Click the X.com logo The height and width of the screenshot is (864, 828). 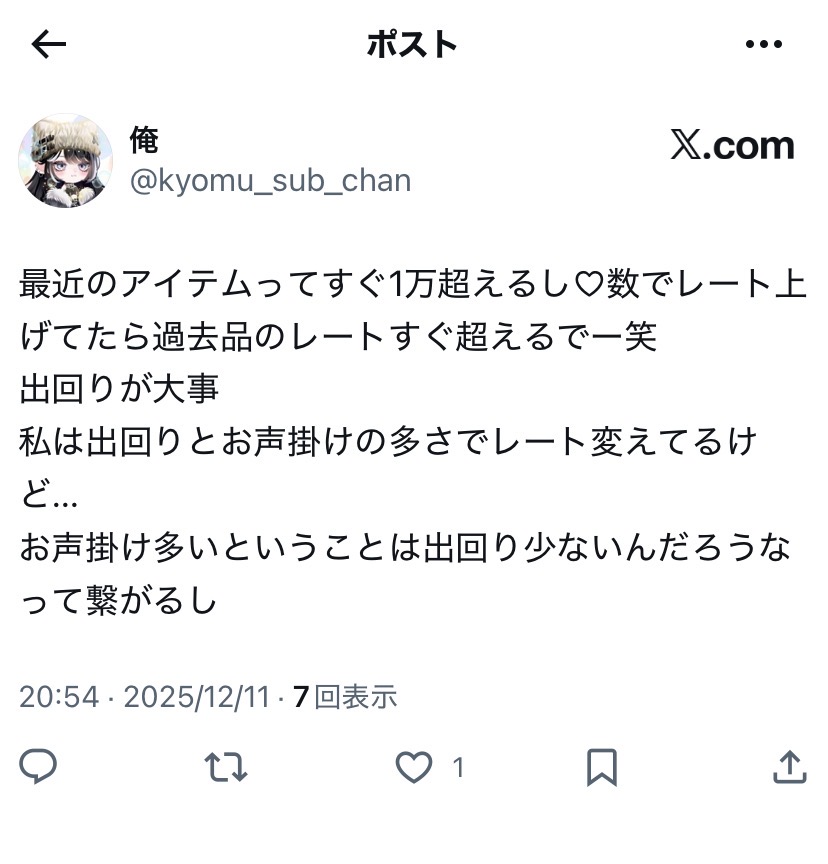coord(732,145)
